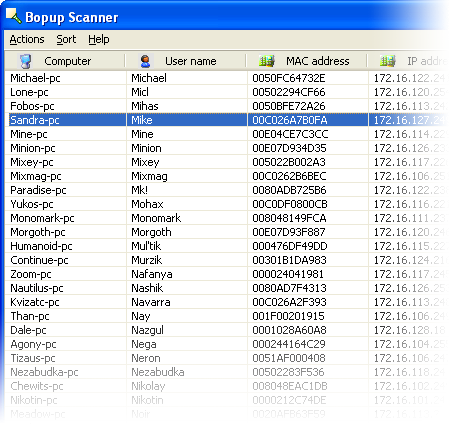Image resolution: width=450 pixels, height=425 pixels.
Task: Select the Humanoid-pc computer entry
Action: click(41, 246)
